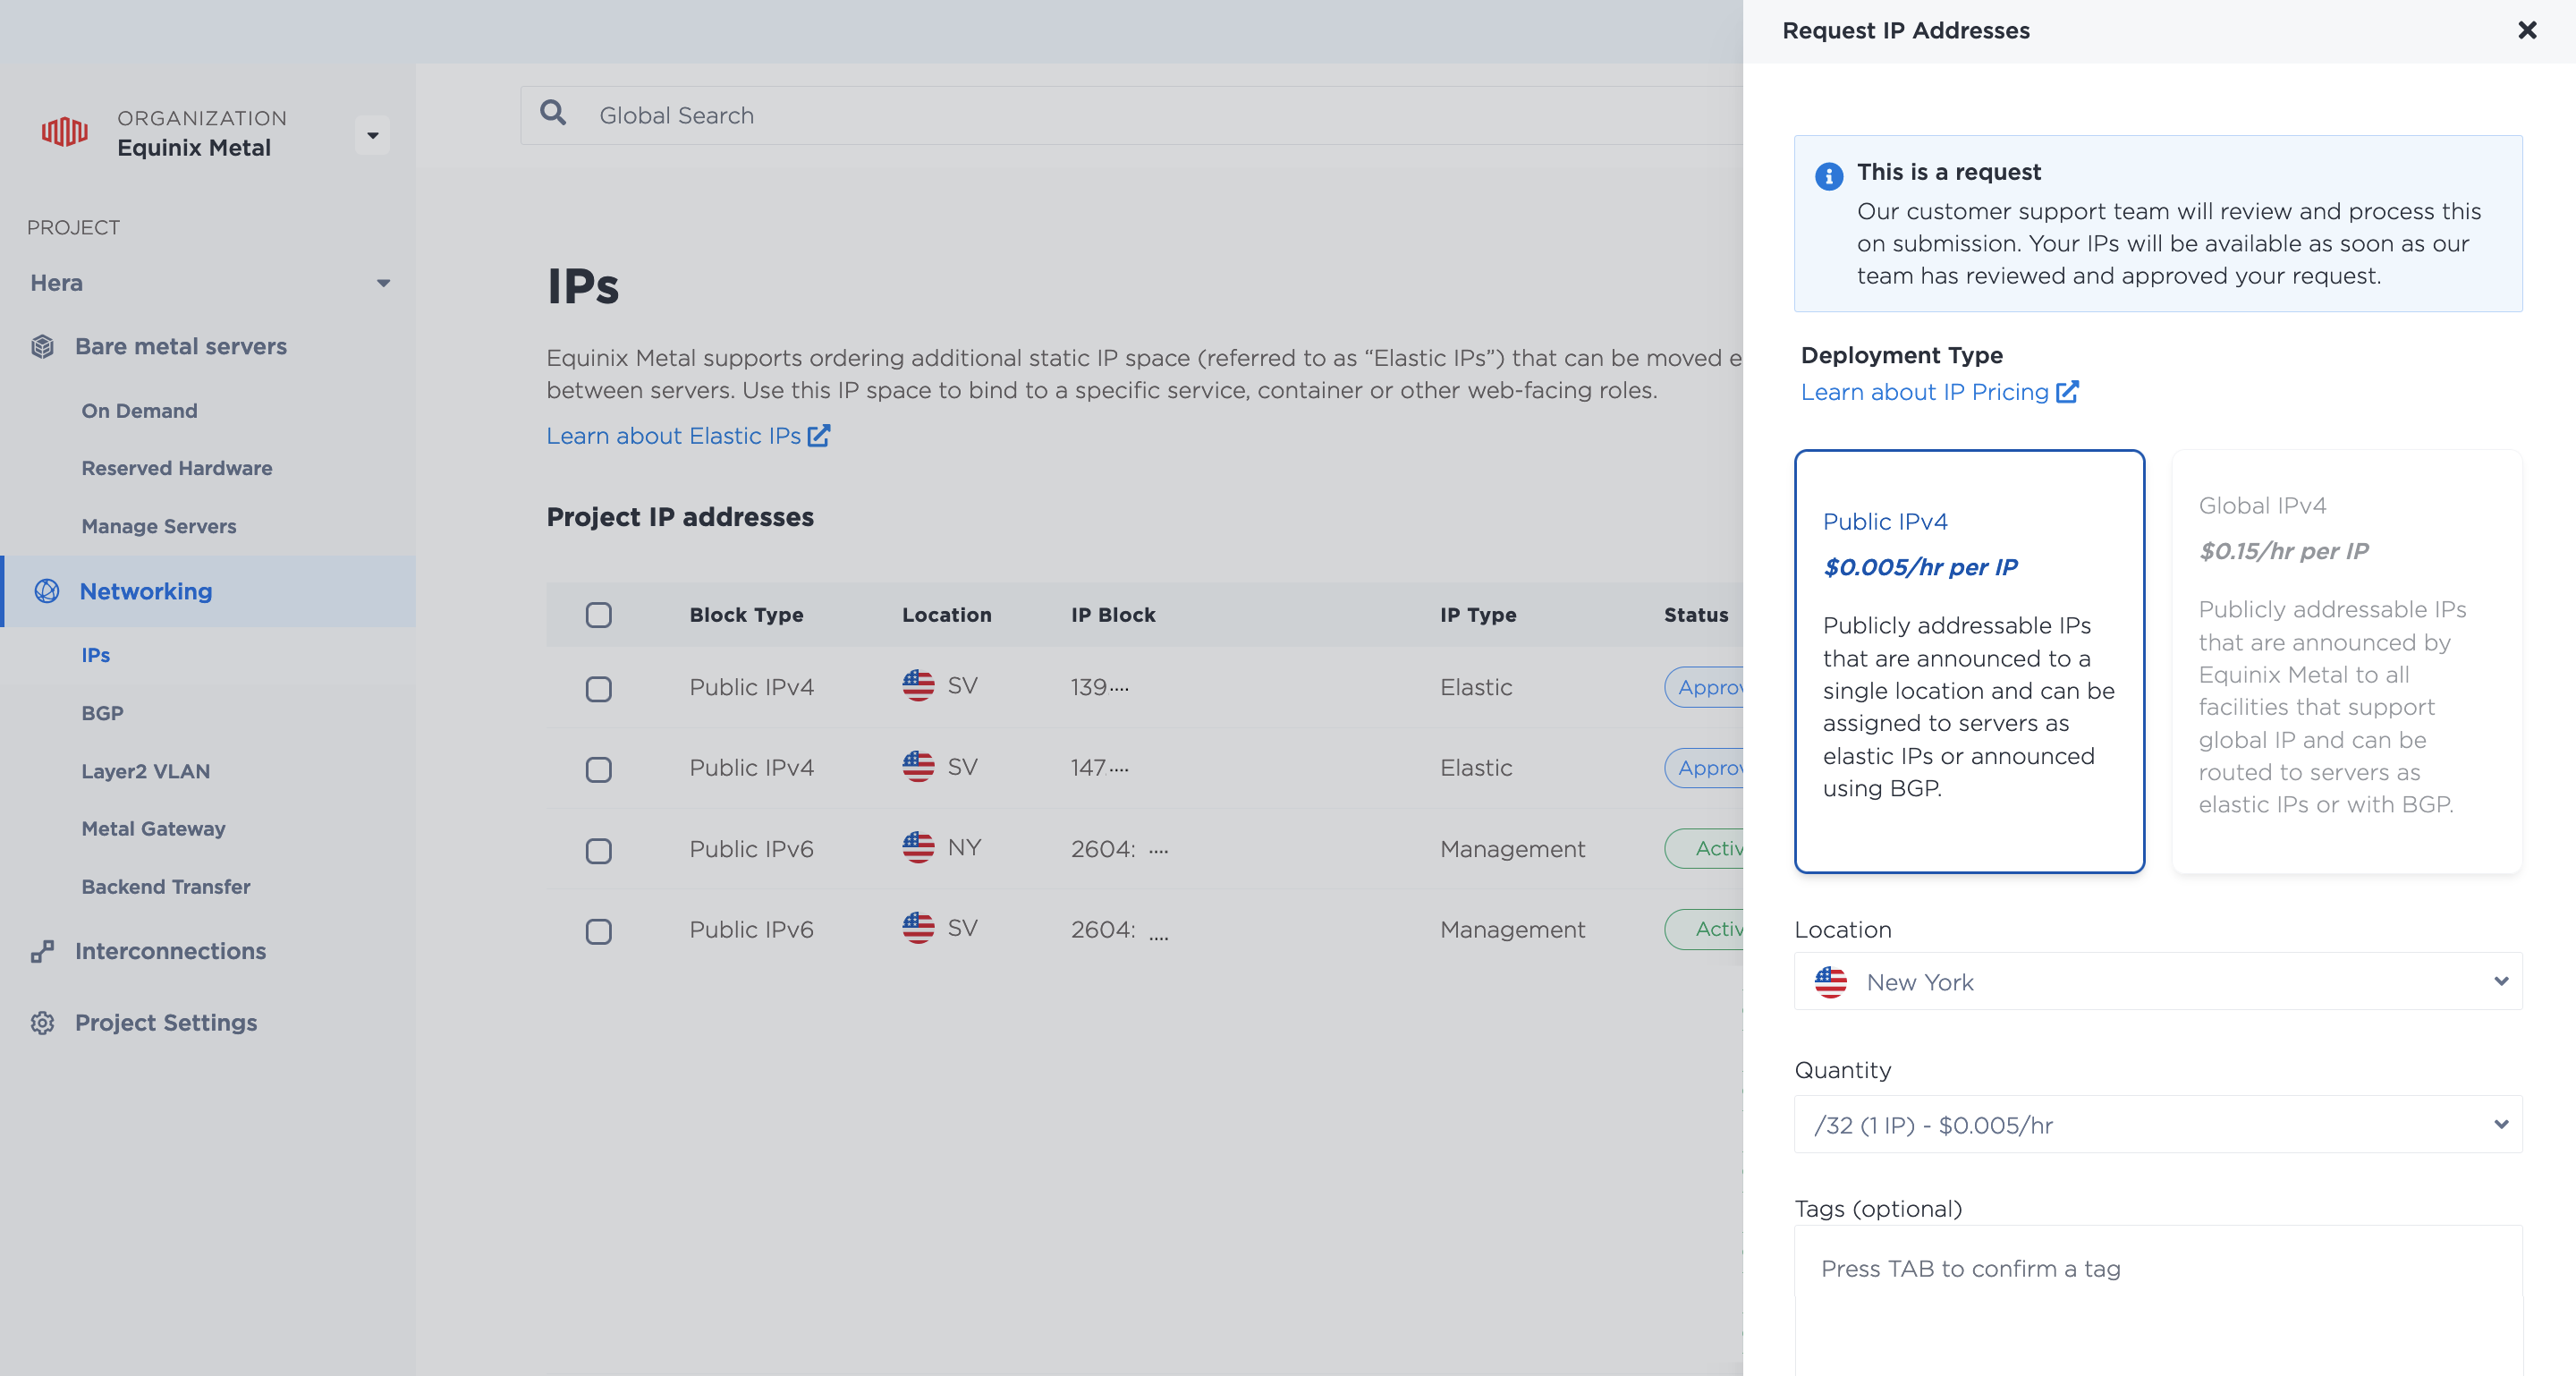The height and width of the screenshot is (1376, 2576).
Task: Click the Tags field with TAB placeholder
Action: click(2158, 1300)
